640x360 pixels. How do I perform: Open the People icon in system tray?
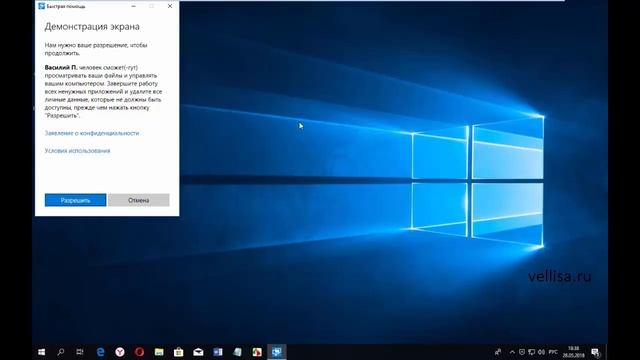click(498, 352)
